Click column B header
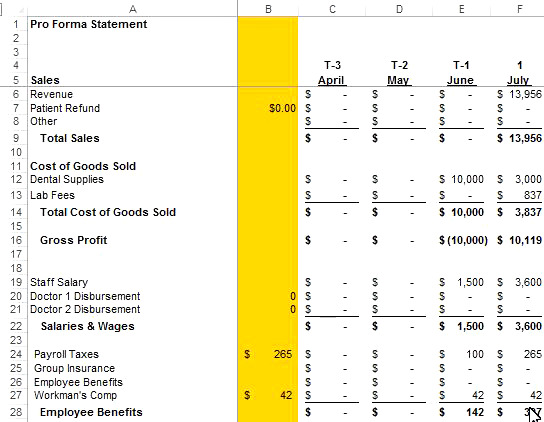Image resolution: width=544 pixels, height=422 pixels. coord(268,9)
